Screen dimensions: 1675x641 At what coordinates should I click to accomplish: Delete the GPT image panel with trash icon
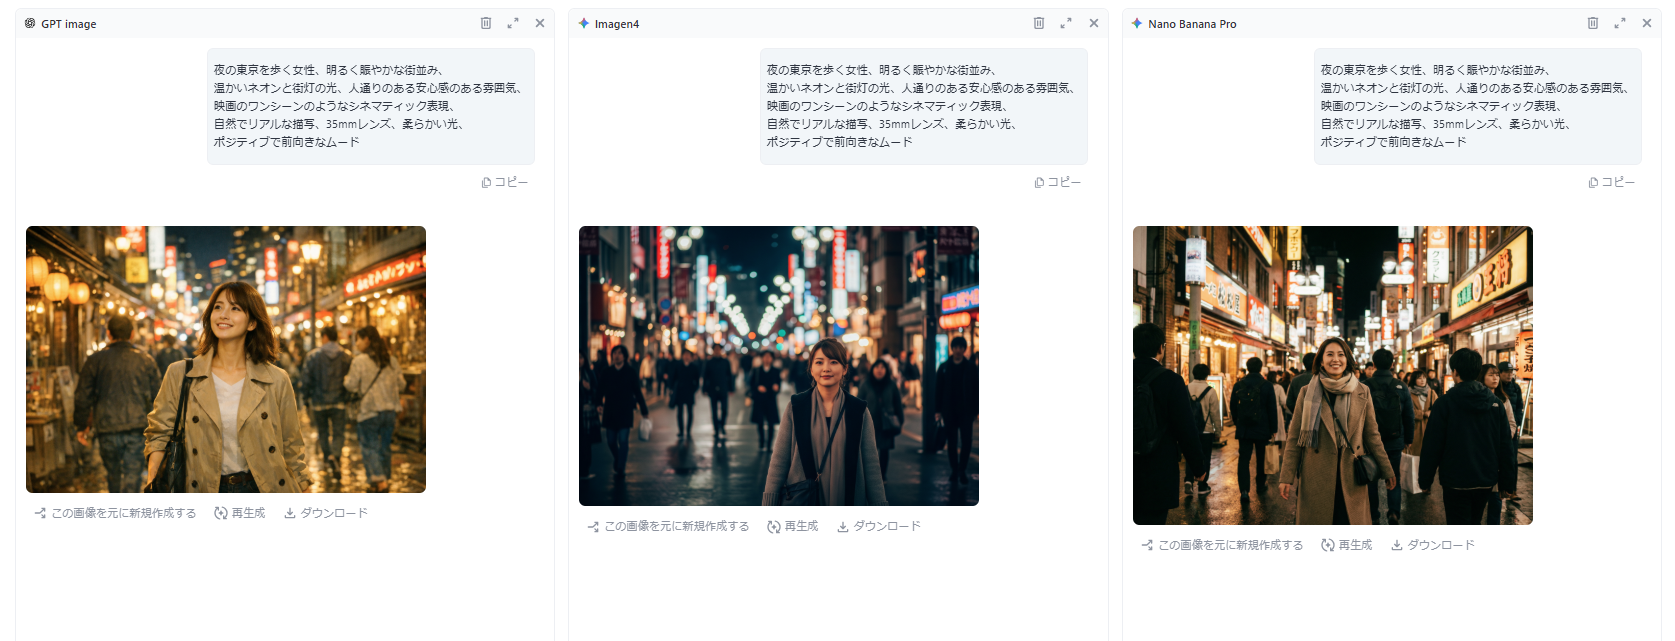486,23
